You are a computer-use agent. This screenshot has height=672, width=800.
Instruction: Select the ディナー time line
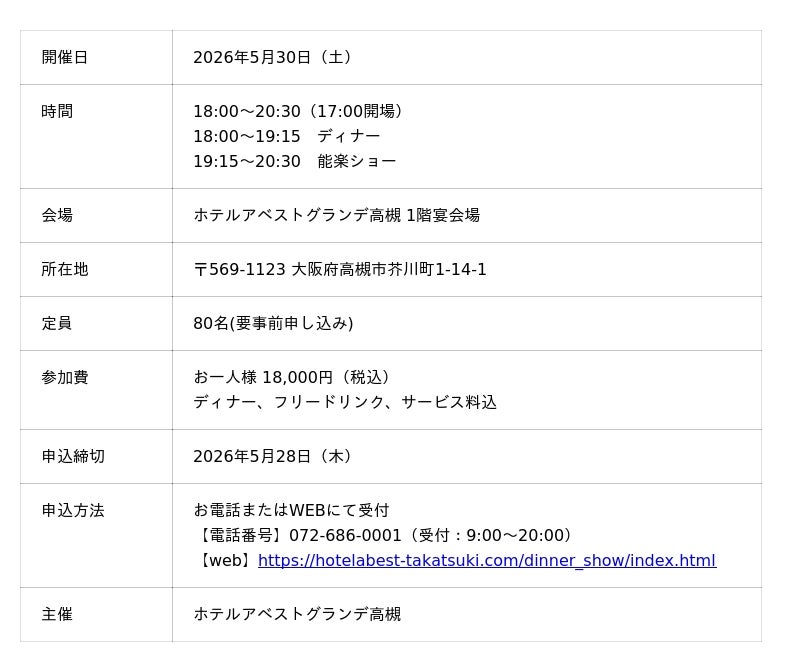pos(286,137)
